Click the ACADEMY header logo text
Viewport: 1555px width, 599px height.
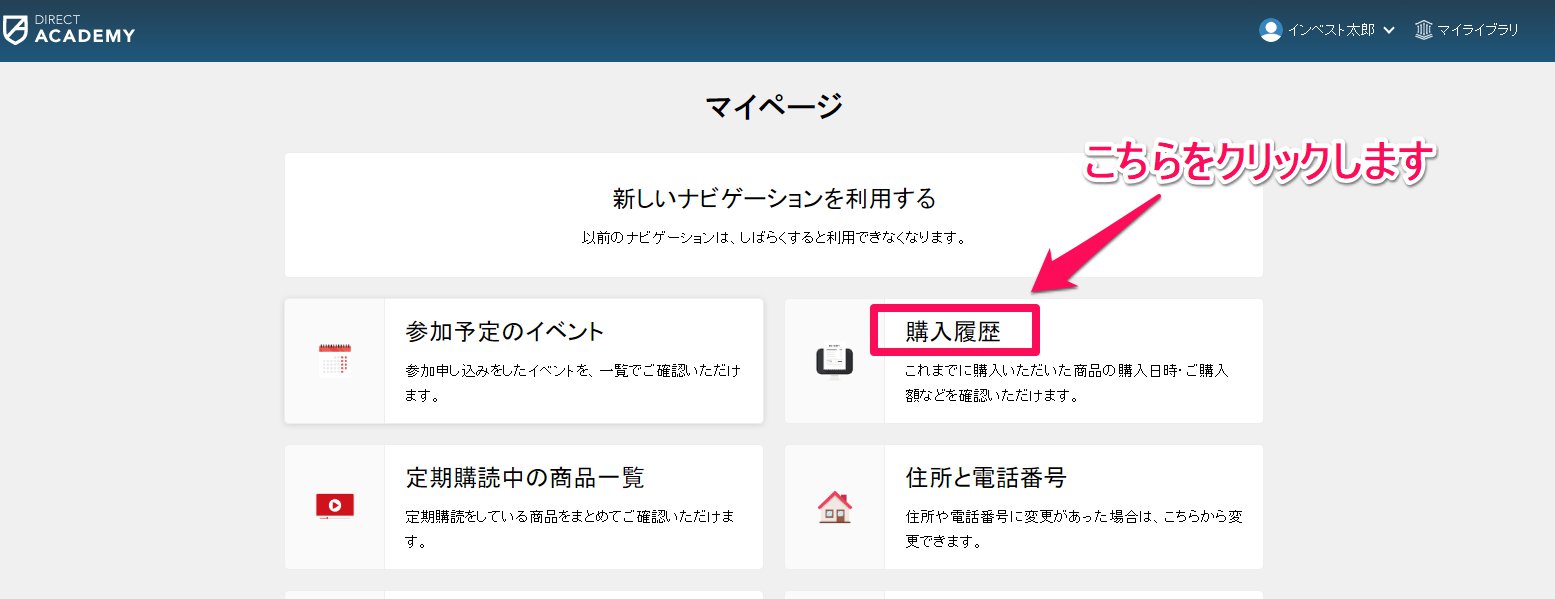tap(84, 36)
